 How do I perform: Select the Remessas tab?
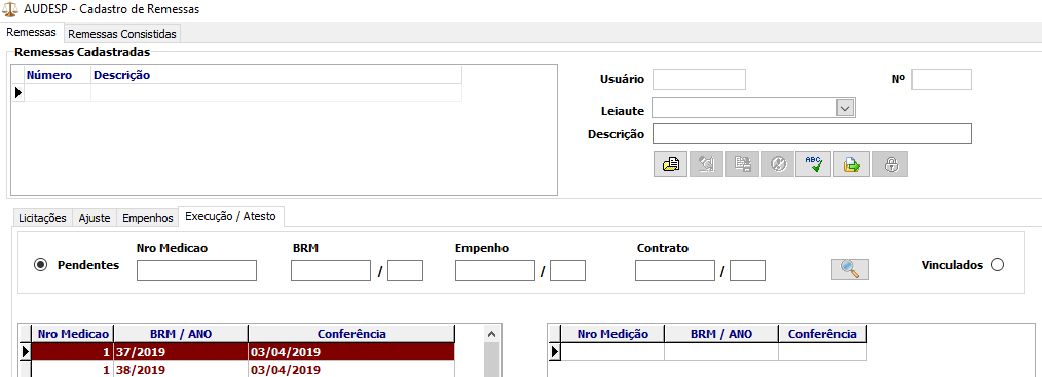(31, 32)
